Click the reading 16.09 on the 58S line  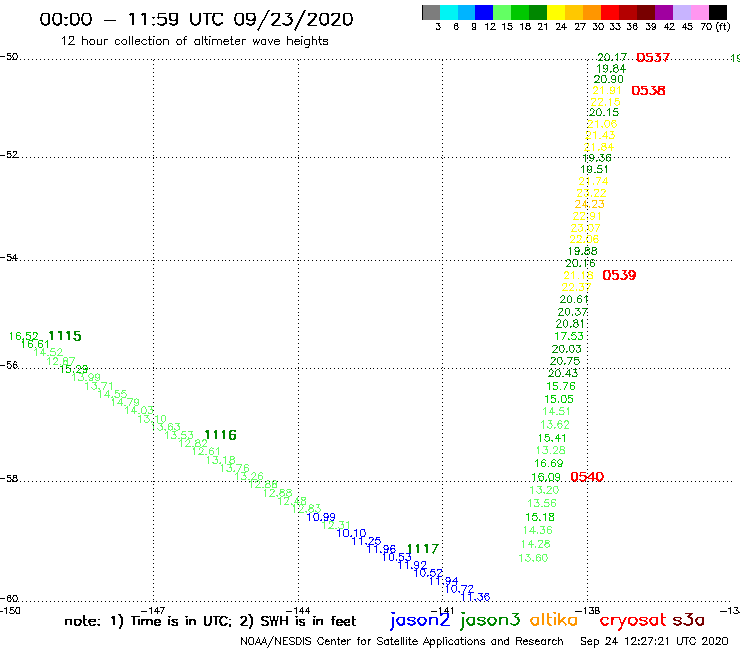click(546, 477)
